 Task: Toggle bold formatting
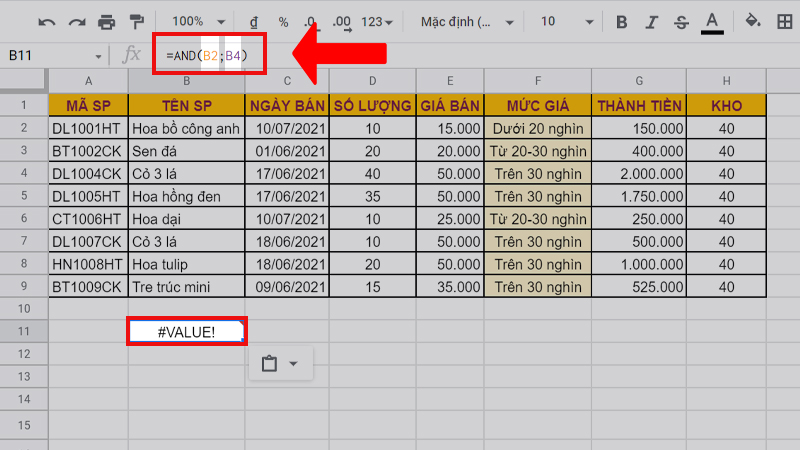(621, 22)
